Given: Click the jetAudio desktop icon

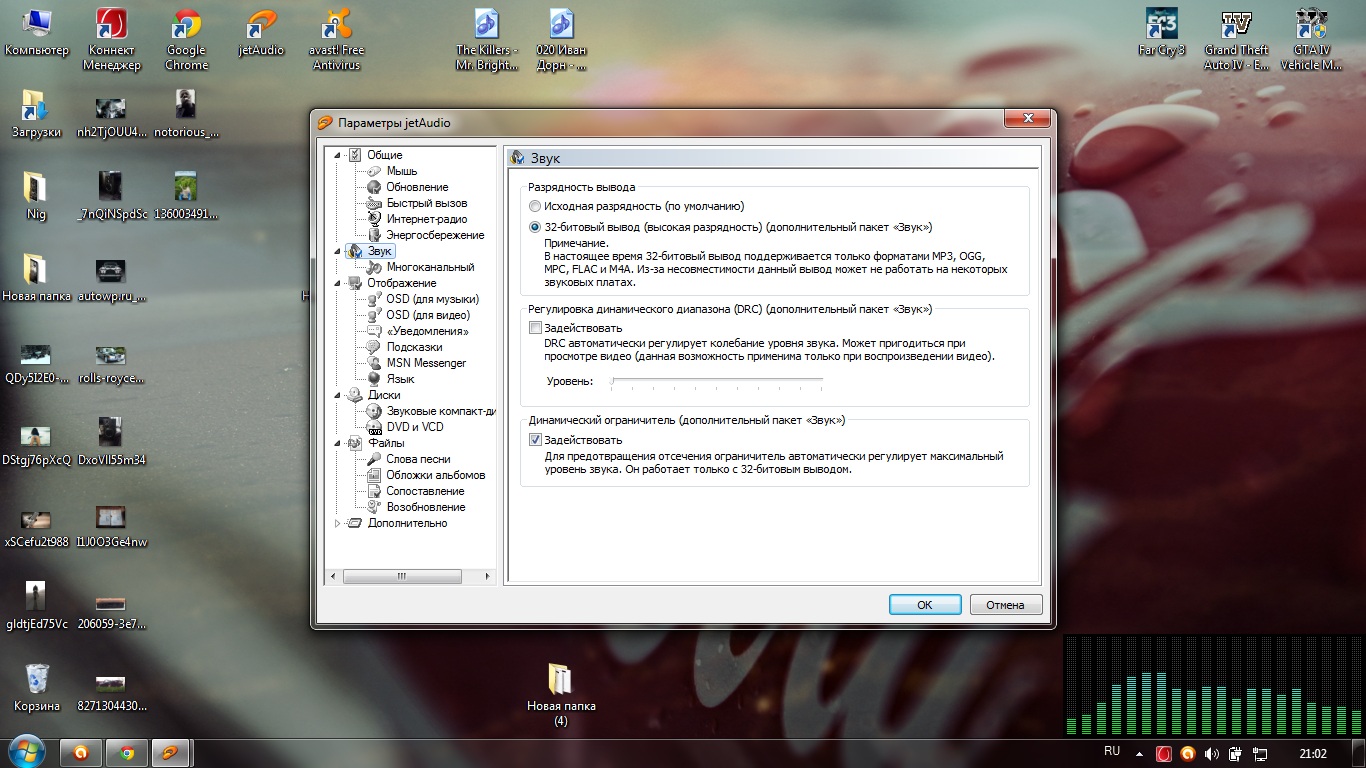Looking at the screenshot, I should (x=261, y=27).
